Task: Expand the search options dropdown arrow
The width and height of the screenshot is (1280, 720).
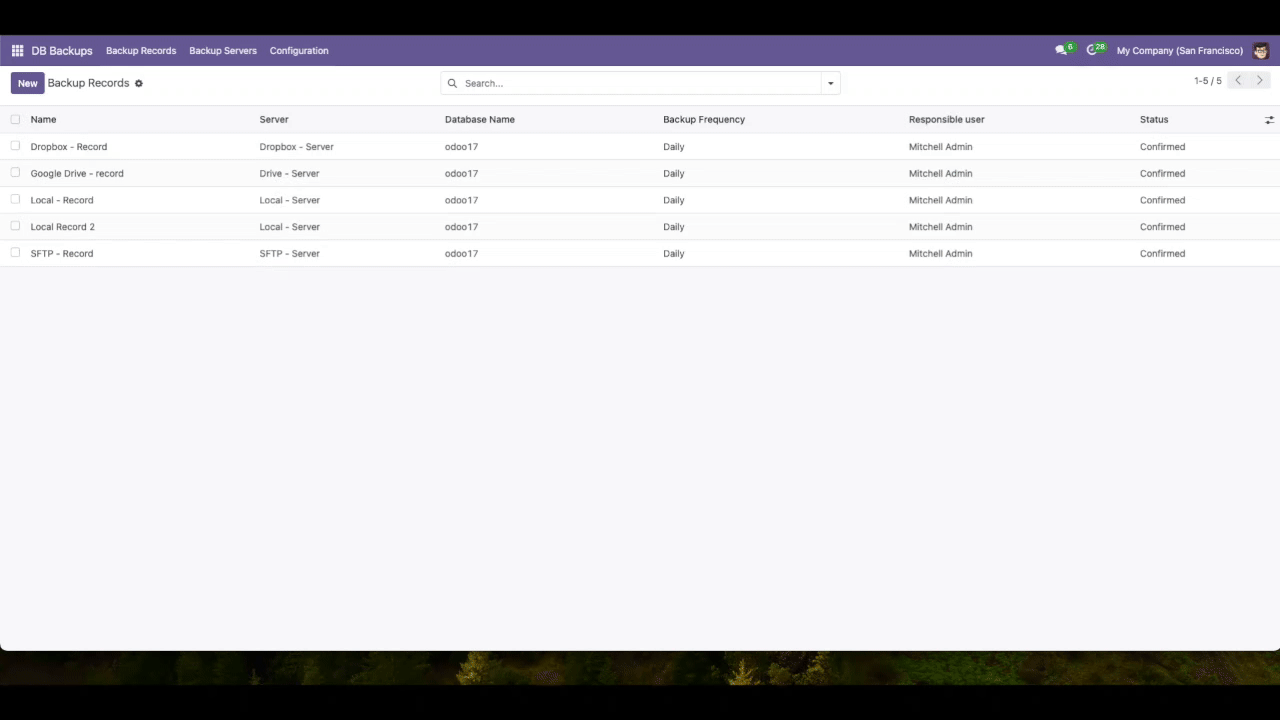Action: click(831, 84)
